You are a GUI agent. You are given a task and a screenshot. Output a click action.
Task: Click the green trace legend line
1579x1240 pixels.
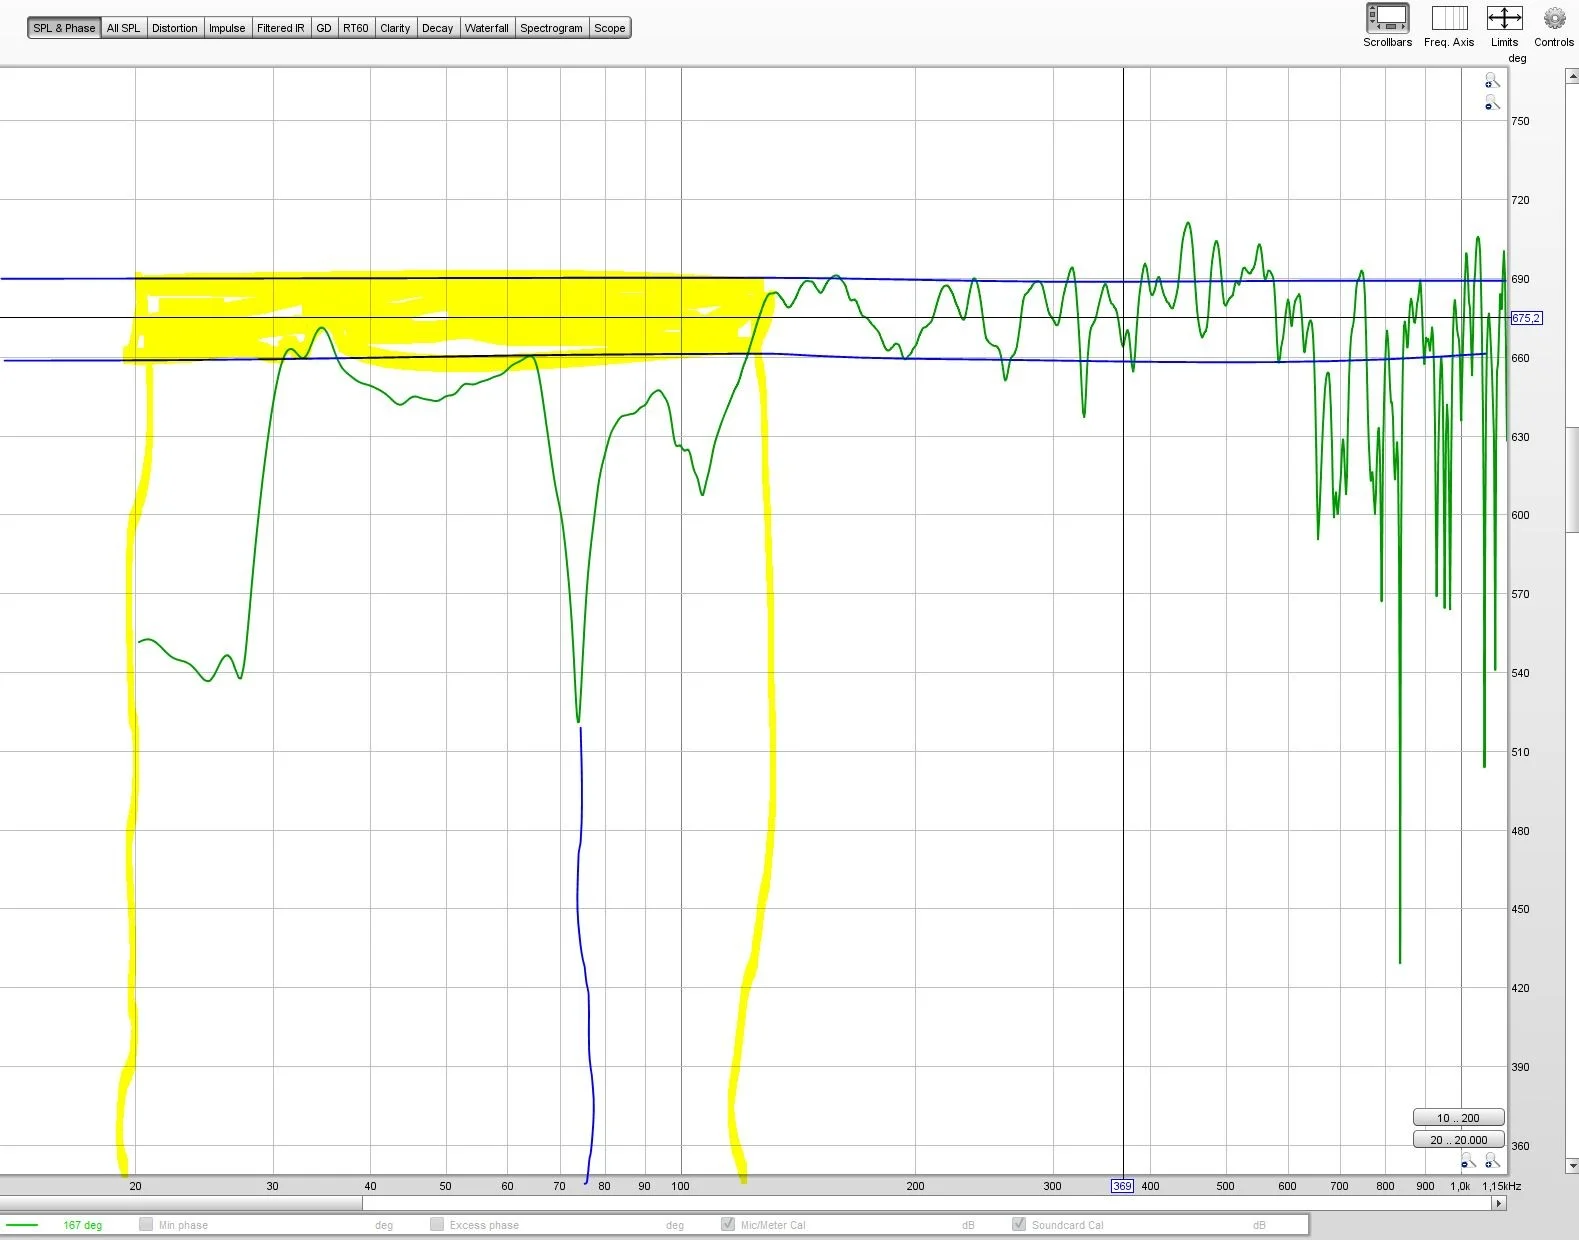[22, 1225]
